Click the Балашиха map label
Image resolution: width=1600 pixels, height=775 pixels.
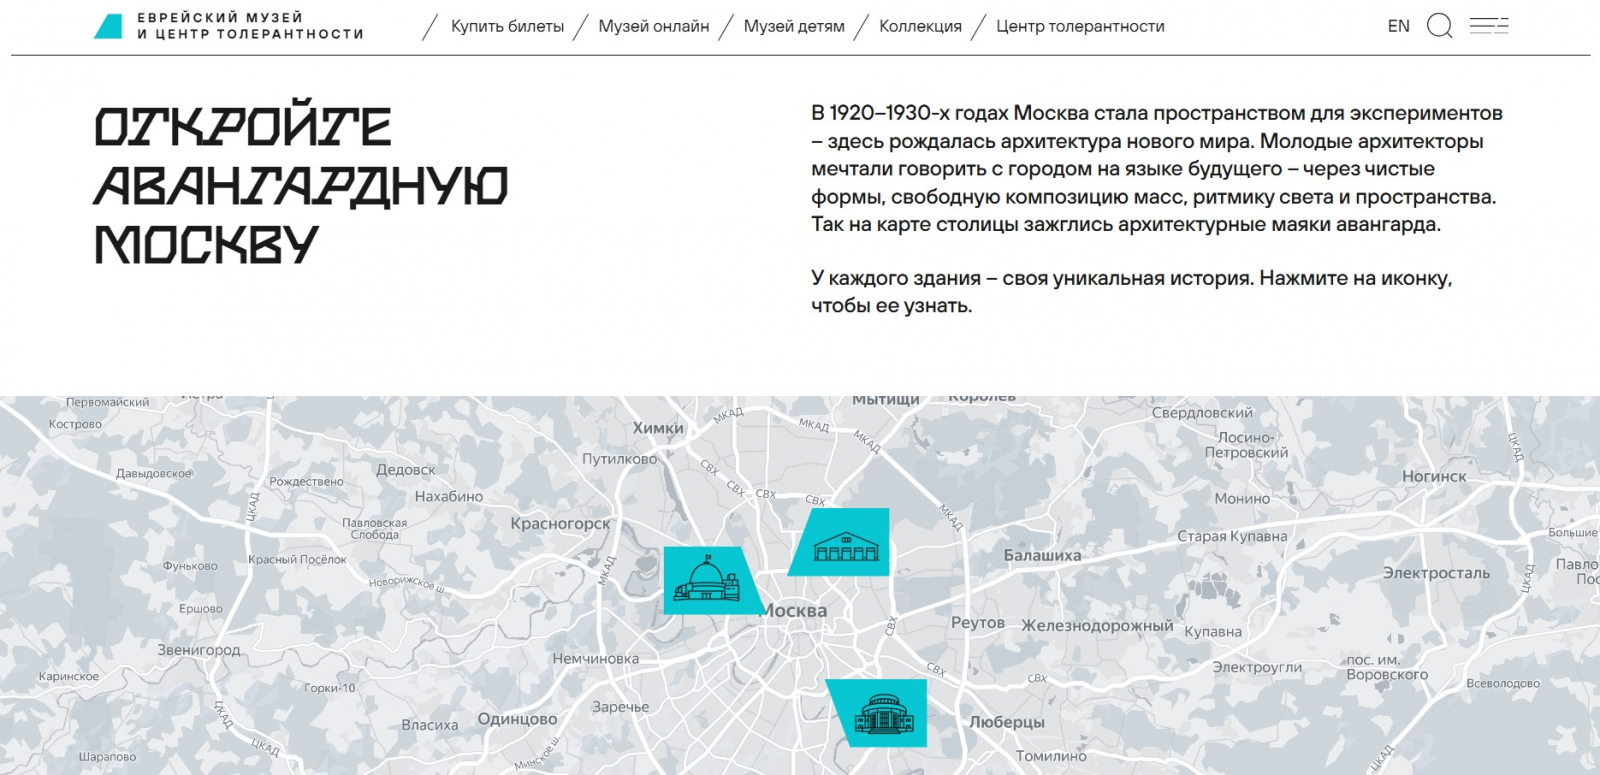(1042, 555)
